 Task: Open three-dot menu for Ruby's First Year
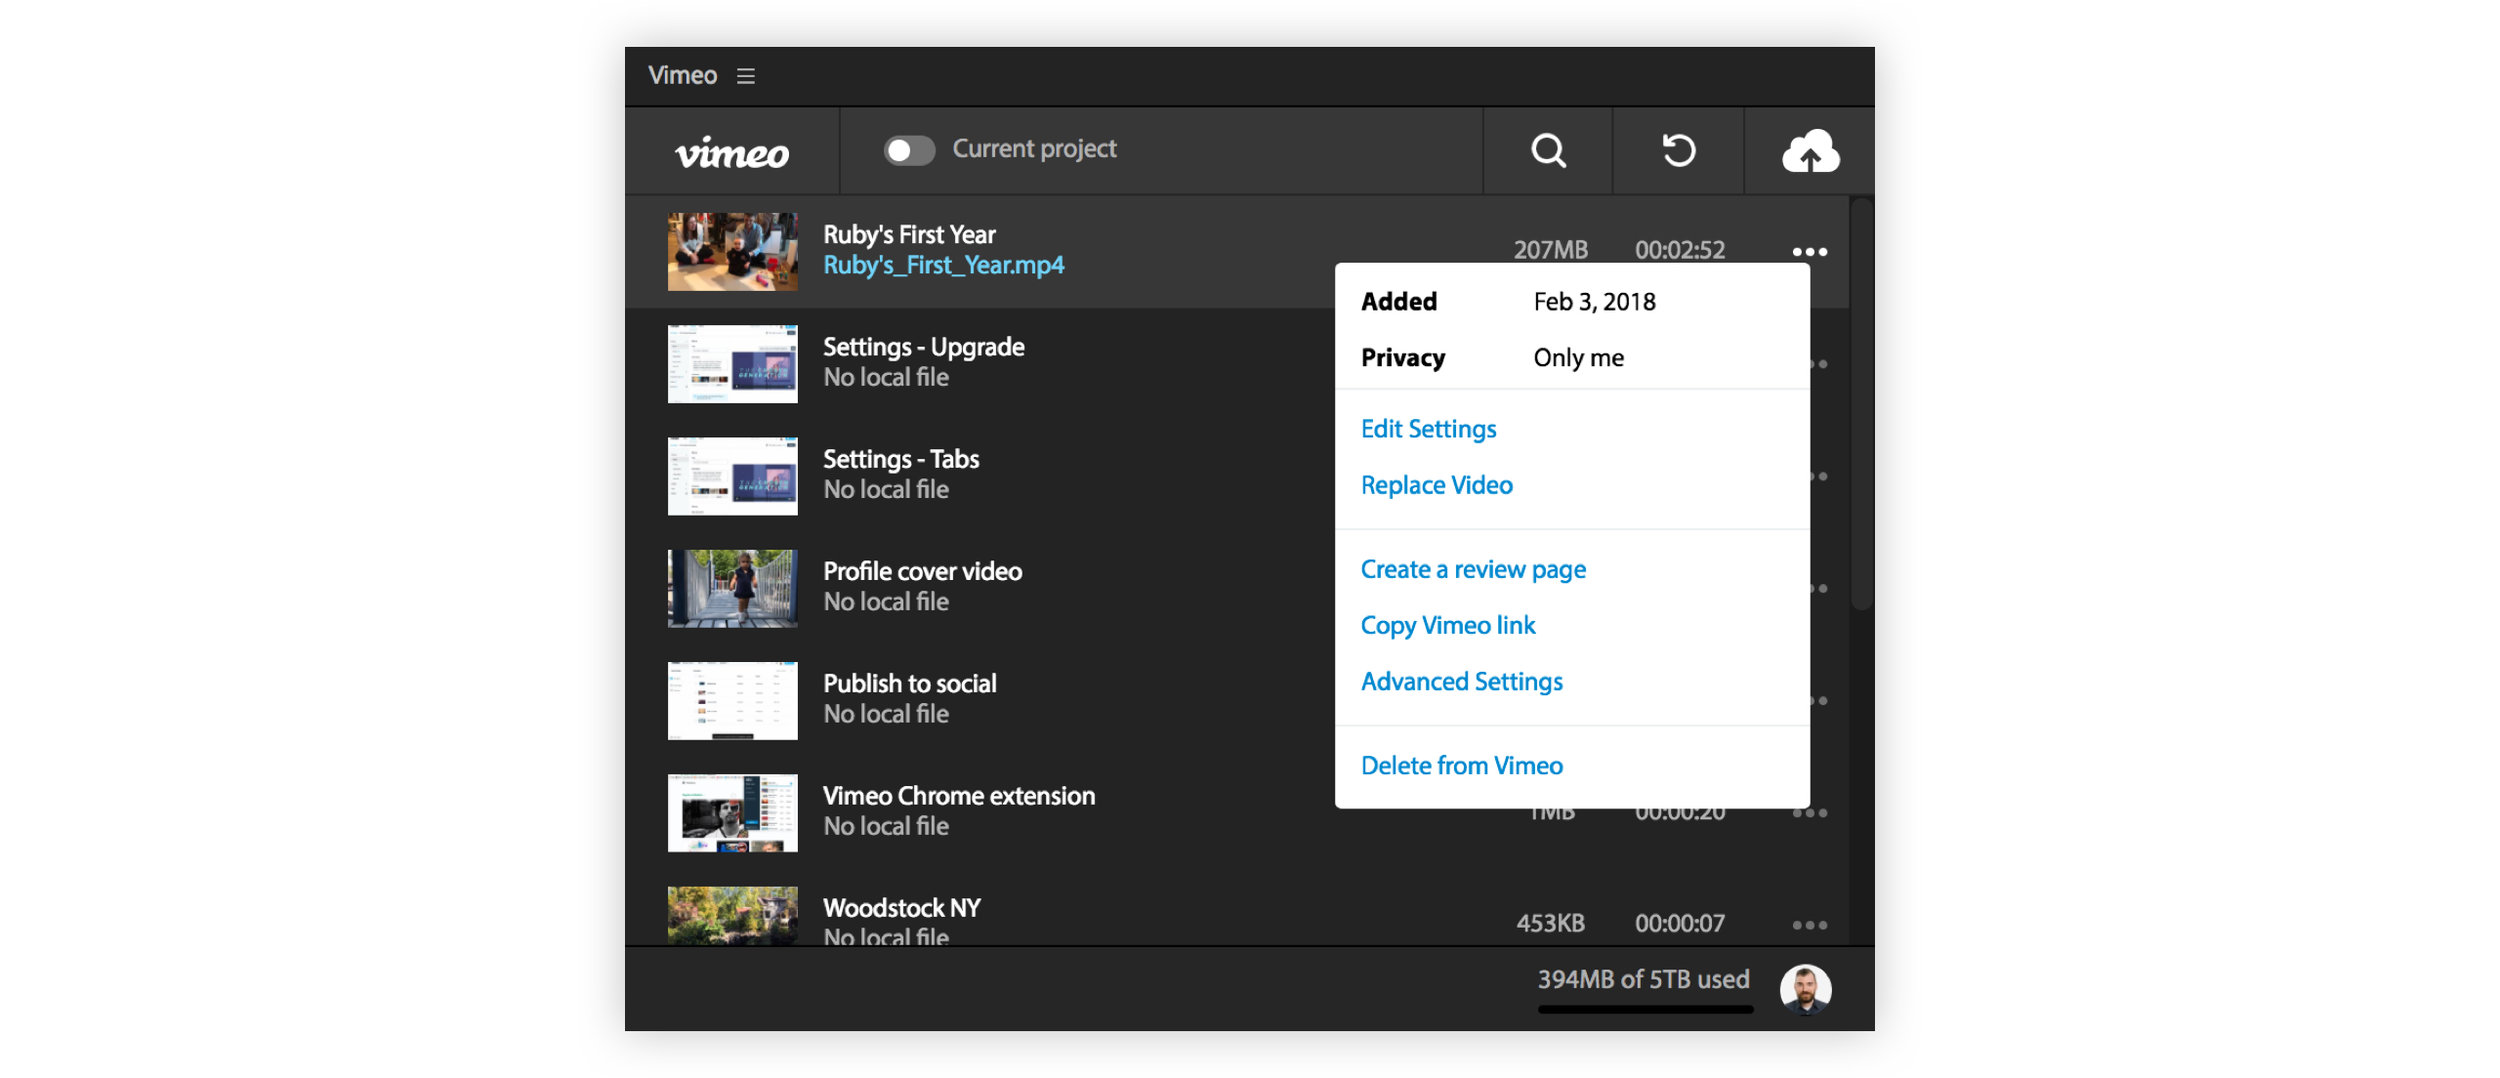(1810, 252)
